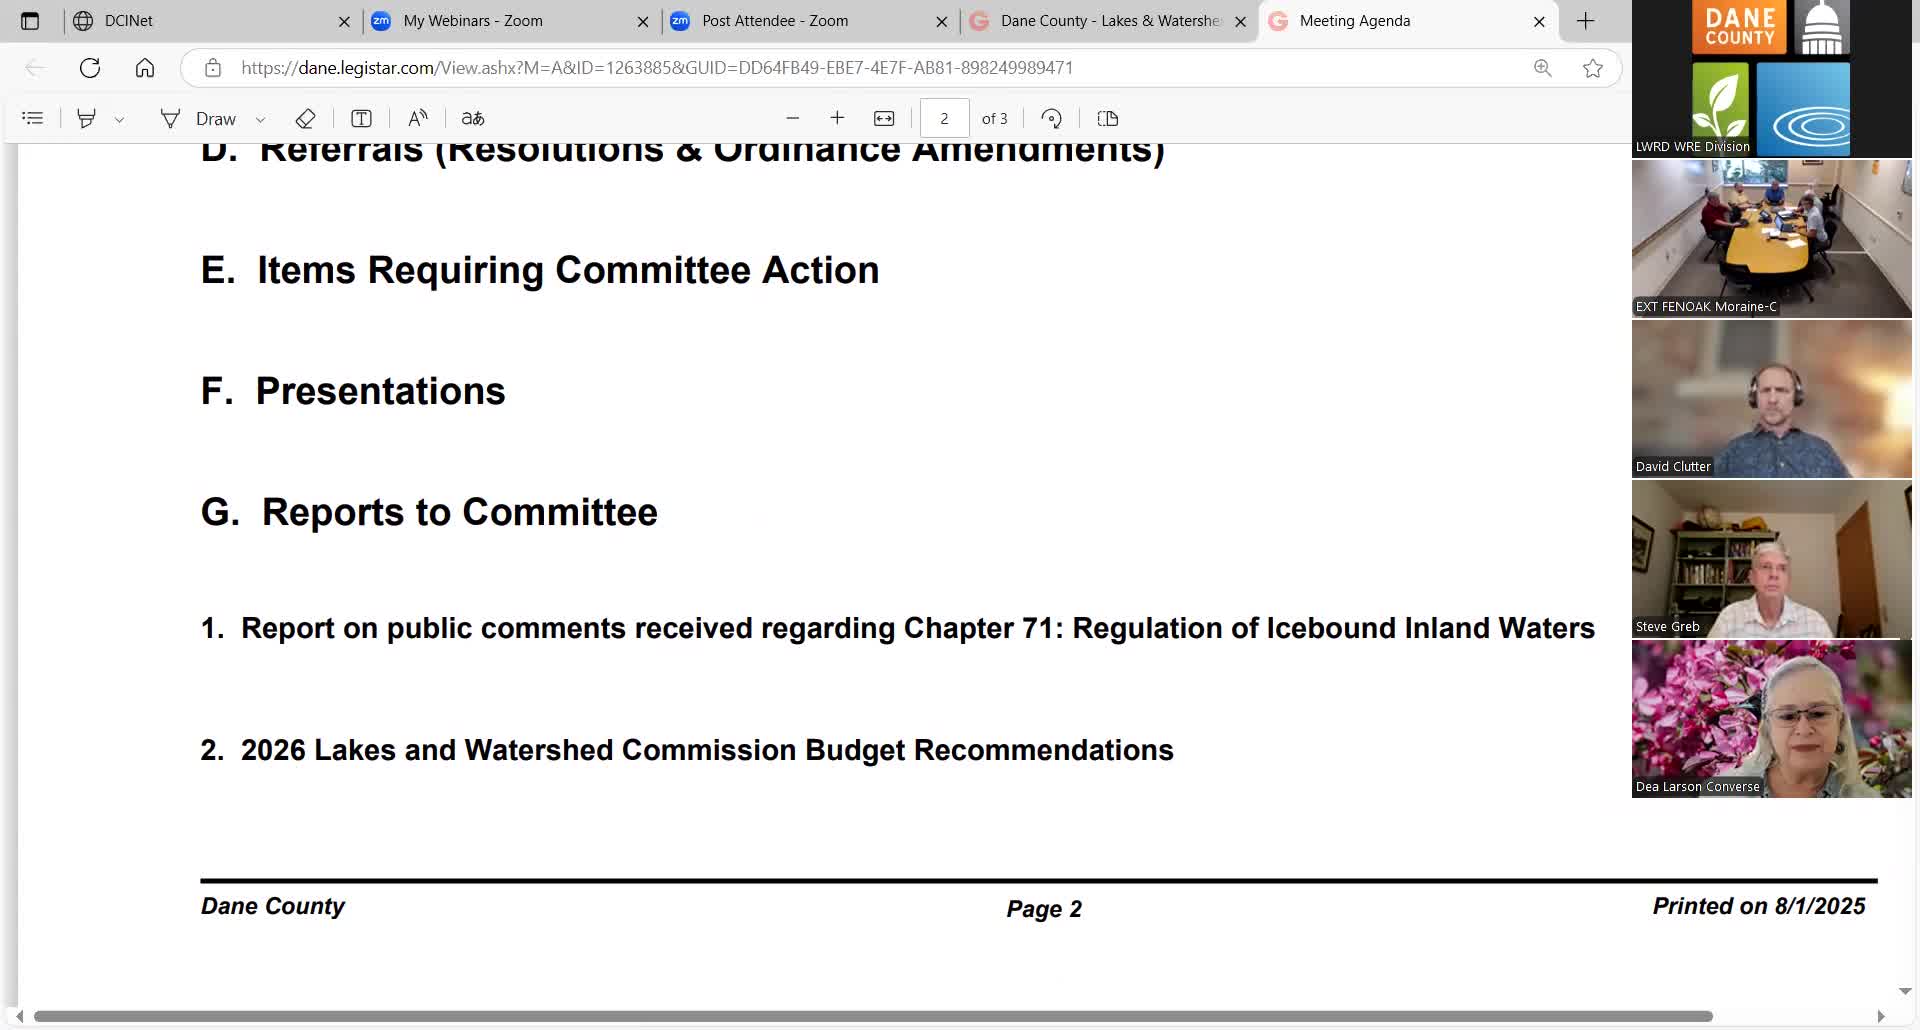Close the My Webinars - Zoom tab

click(x=643, y=21)
